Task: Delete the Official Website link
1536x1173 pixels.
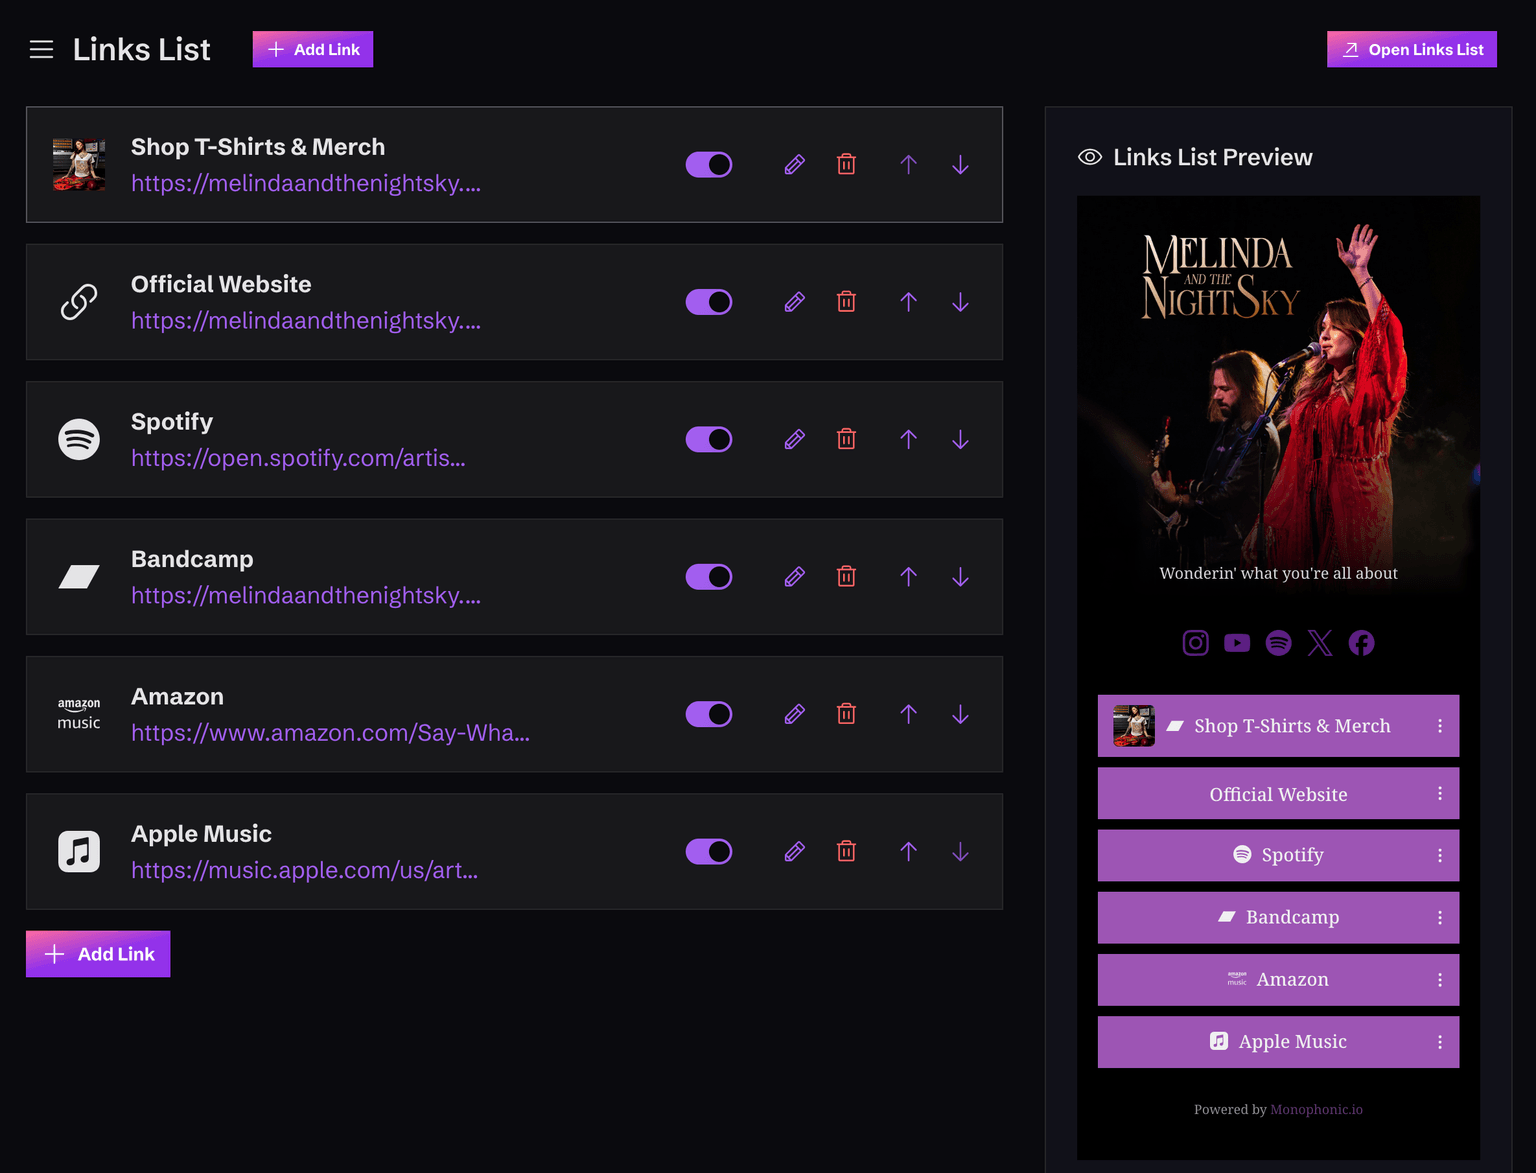Action: pyautogui.click(x=846, y=302)
